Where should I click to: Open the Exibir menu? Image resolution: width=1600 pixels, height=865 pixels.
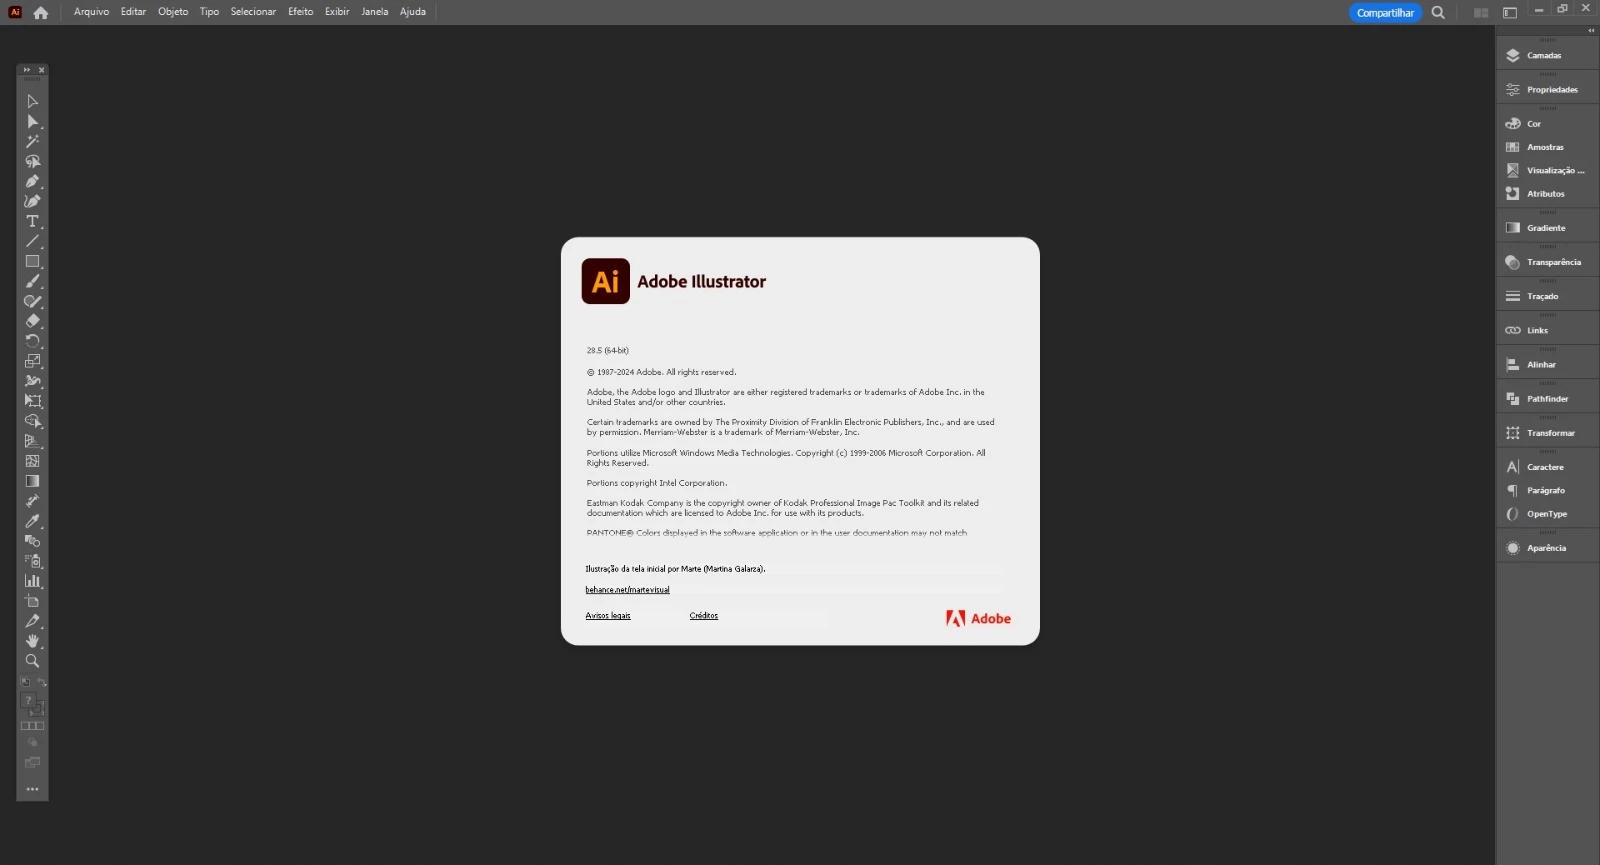click(x=337, y=12)
